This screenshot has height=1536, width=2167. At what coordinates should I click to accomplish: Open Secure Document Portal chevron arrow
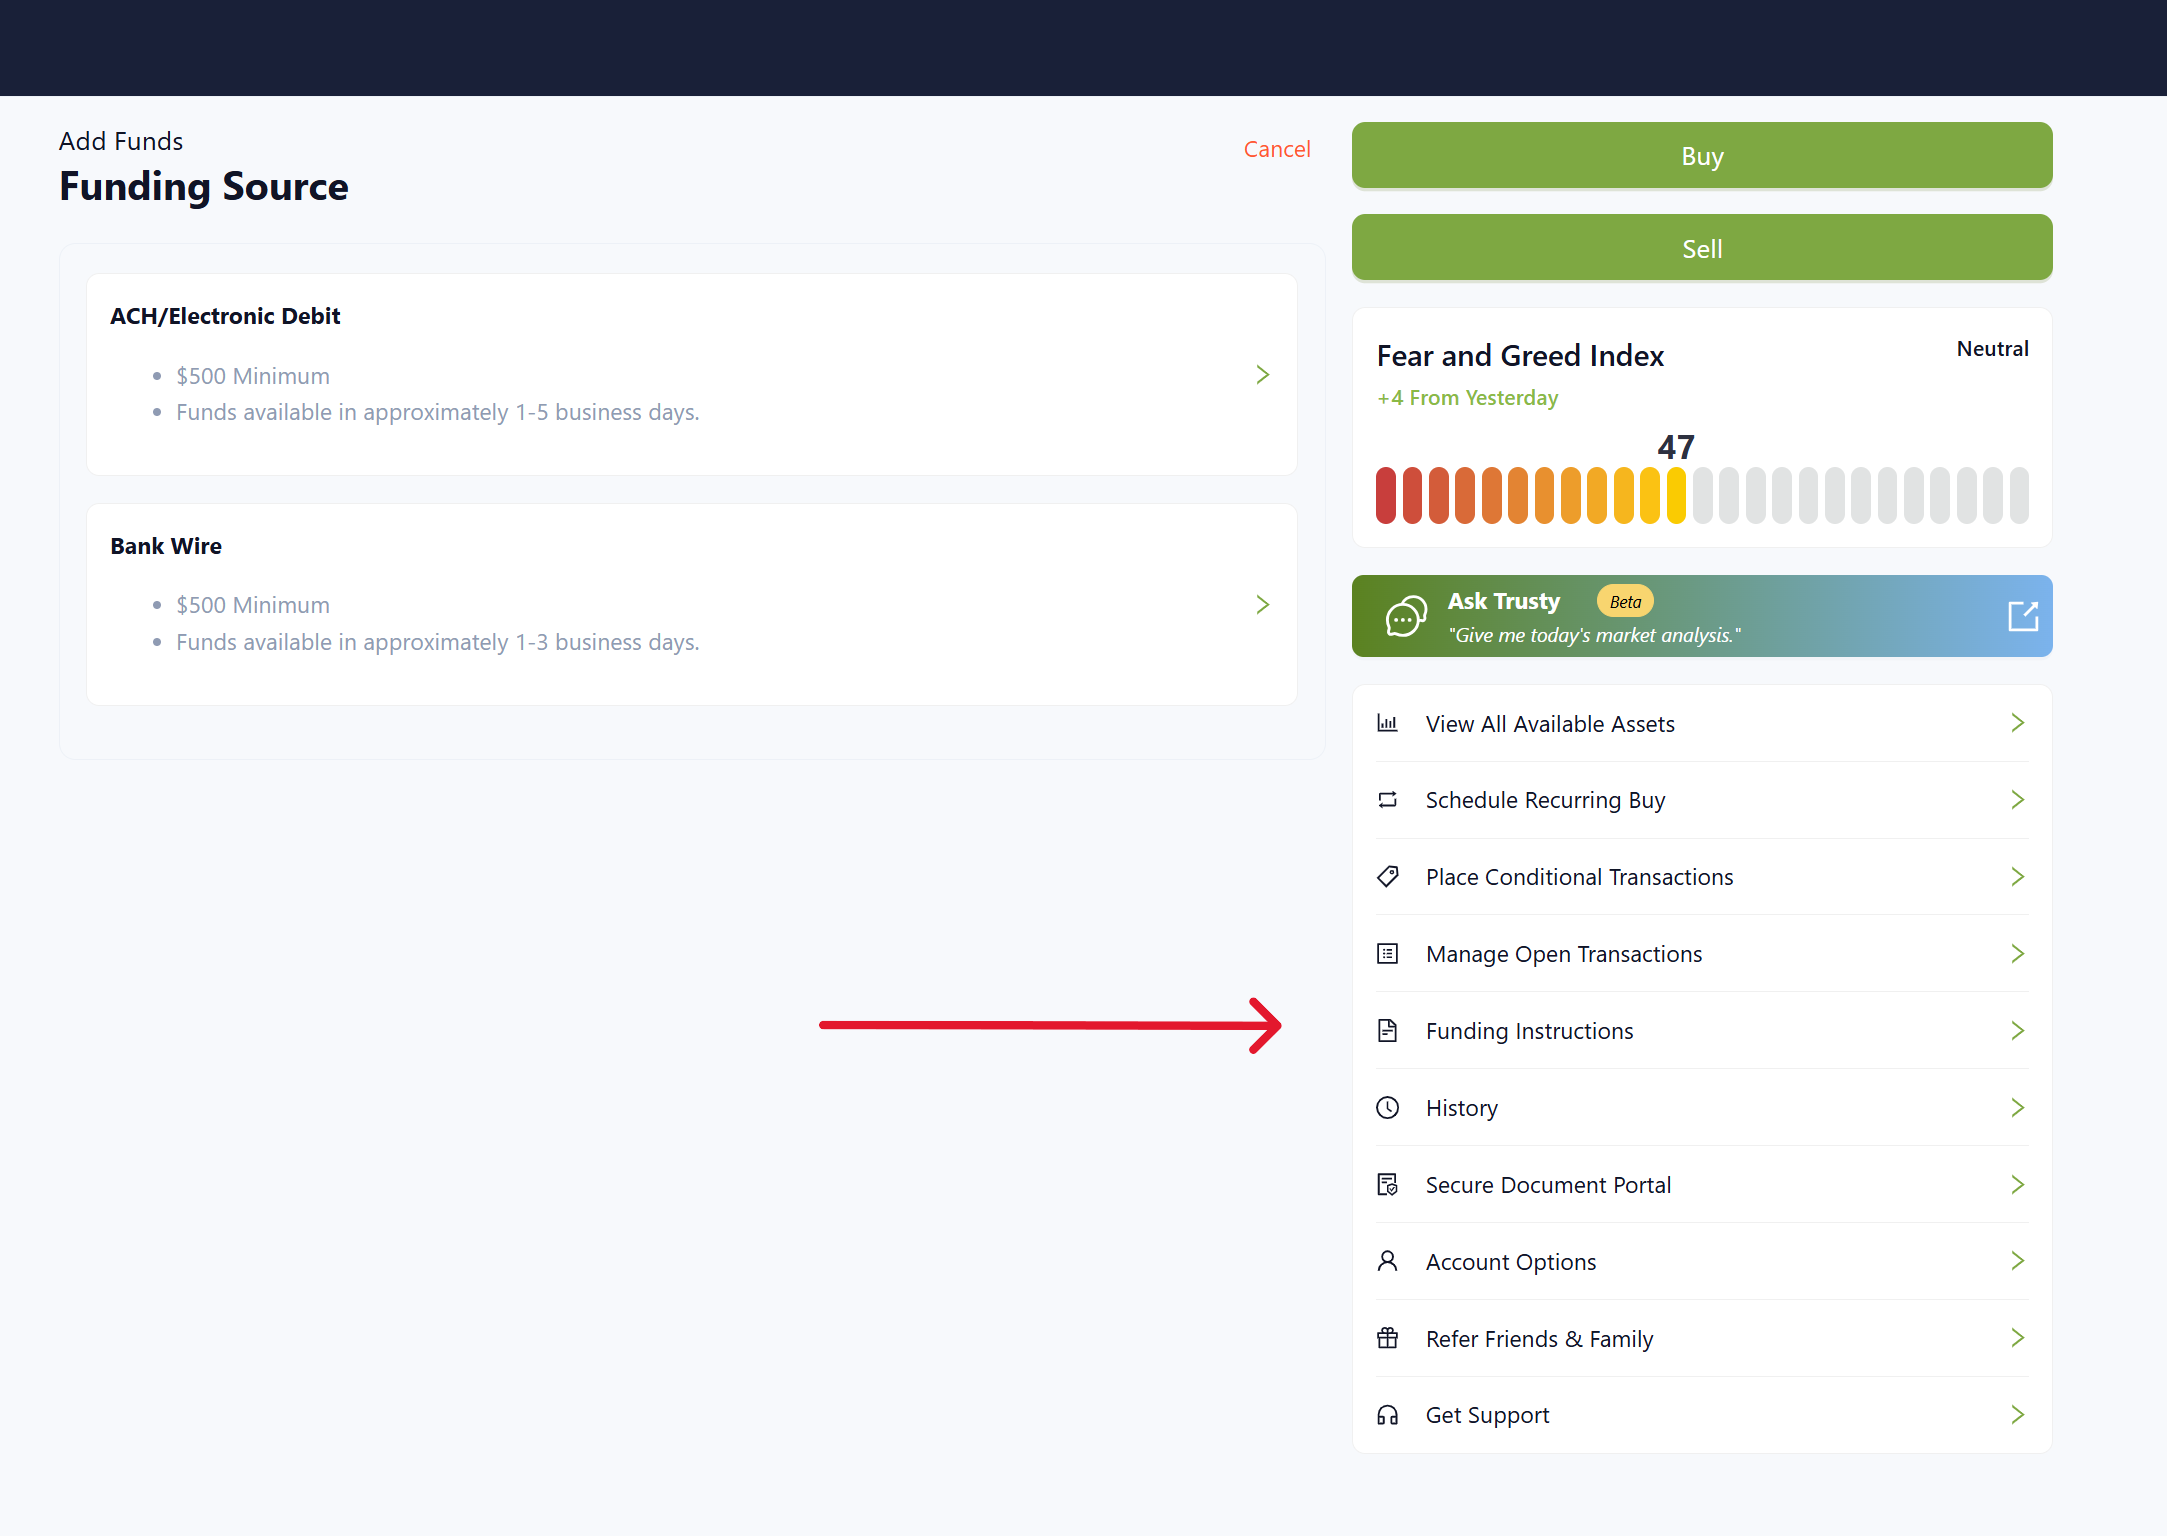pos(2017,1185)
